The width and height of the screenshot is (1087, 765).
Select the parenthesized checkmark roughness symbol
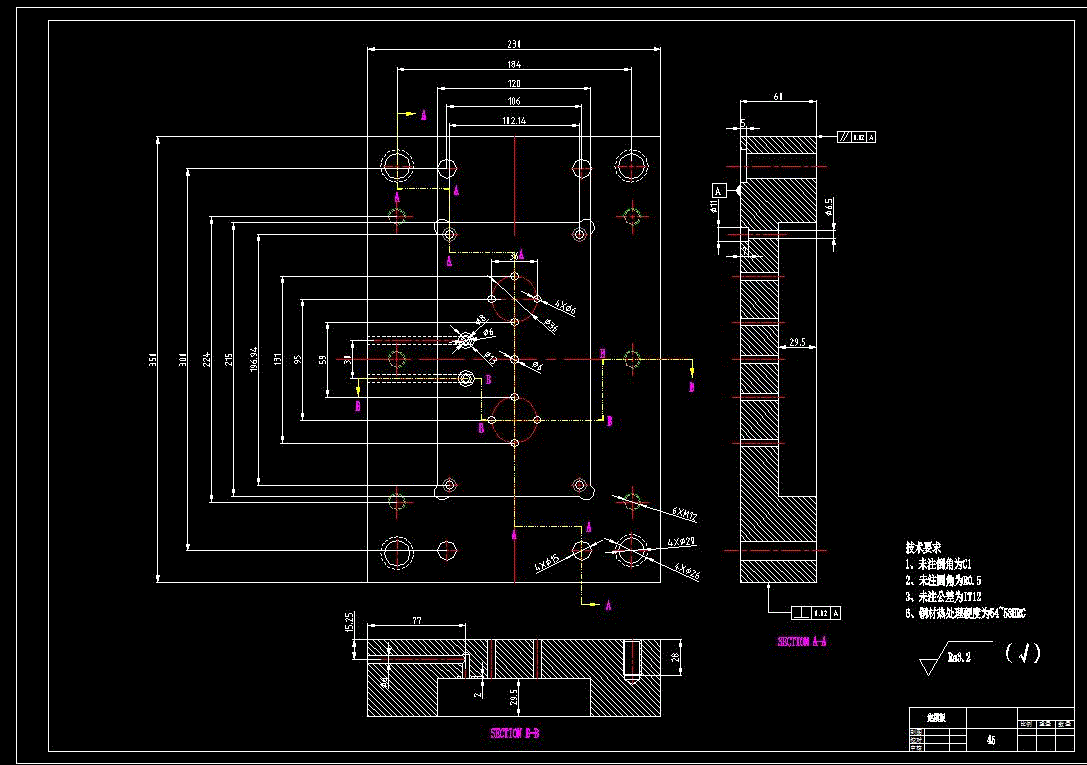[x=1023, y=653]
